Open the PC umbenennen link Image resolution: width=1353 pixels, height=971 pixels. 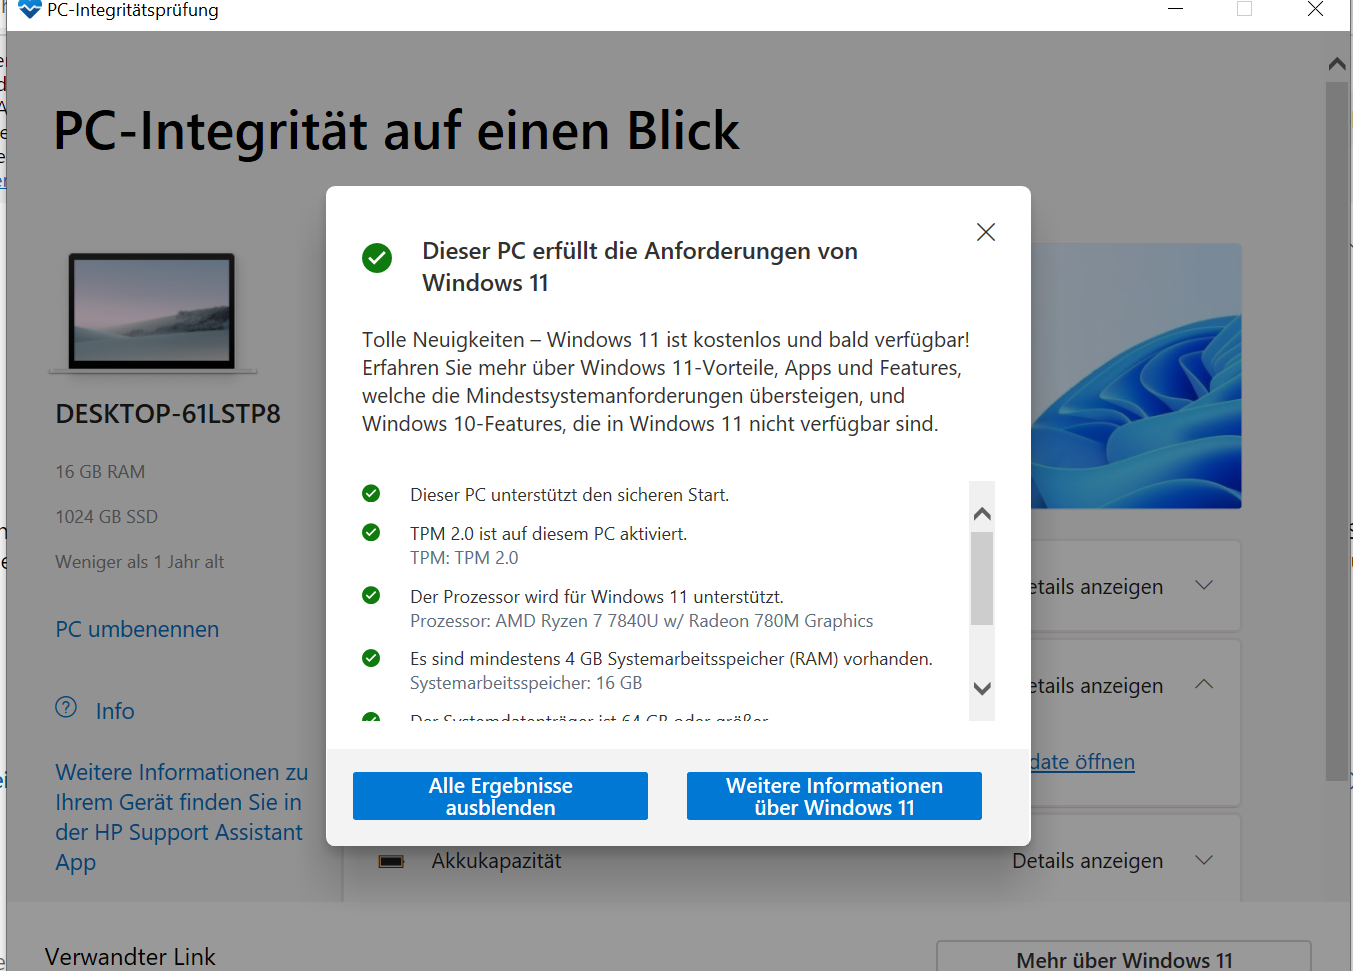coord(137,629)
